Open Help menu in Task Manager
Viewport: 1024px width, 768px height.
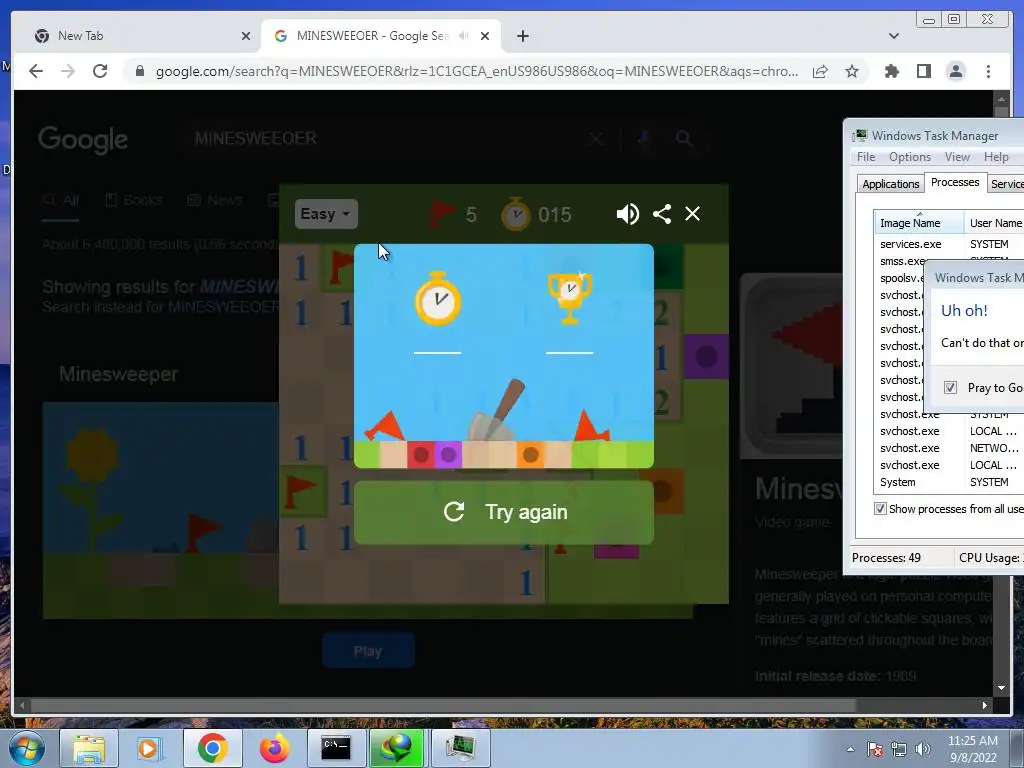(x=996, y=157)
